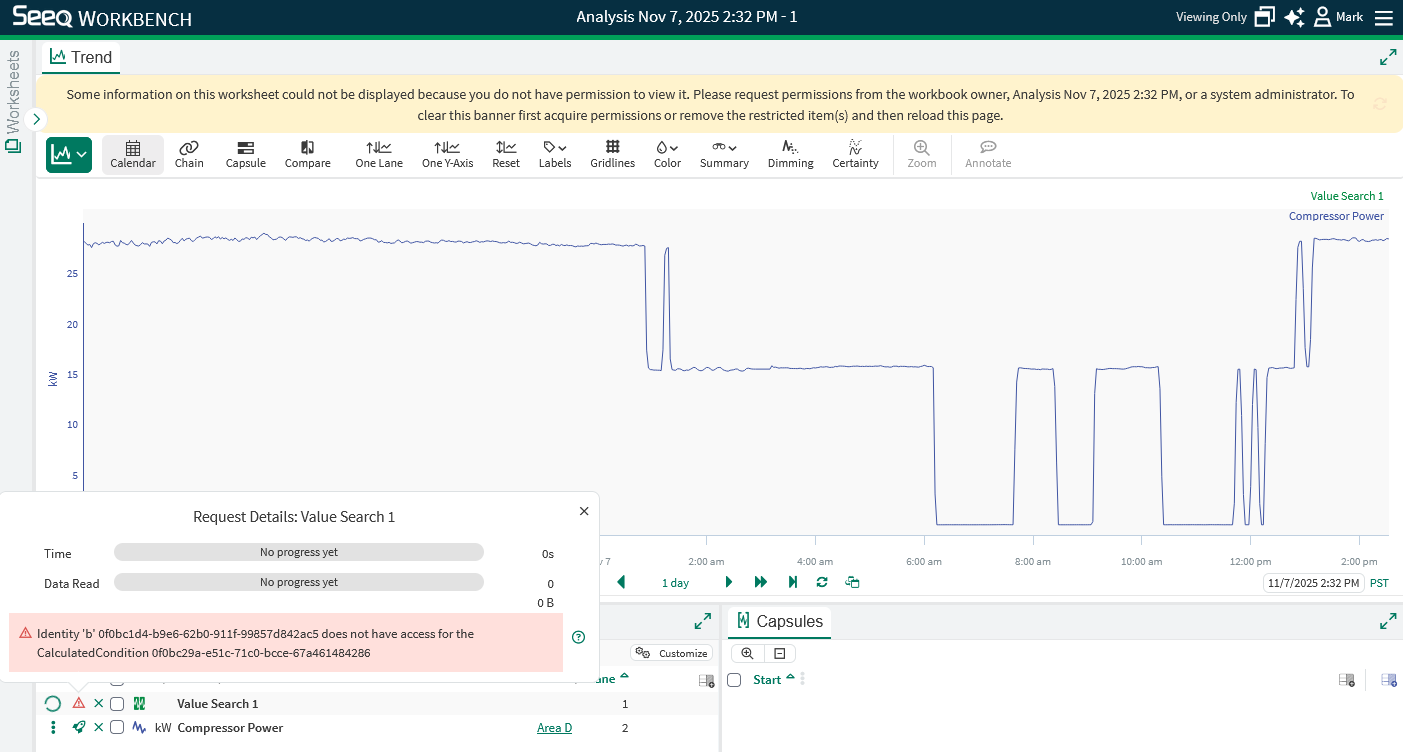Enable Calendar view in the toolbar
The image size is (1403, 752).
click(x=133, y=154)
